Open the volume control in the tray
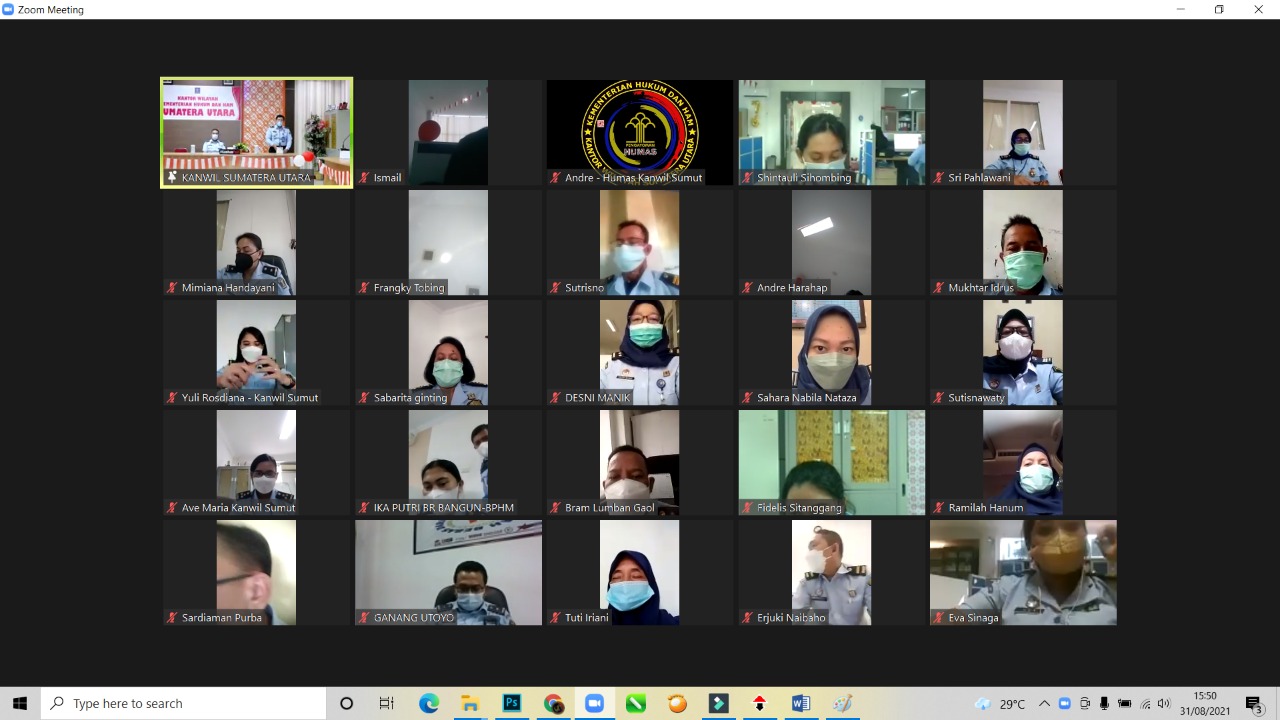Image resolution: width=1280 pixels, height=720 pixels. pyautogui.click(x=1163, y=703)
